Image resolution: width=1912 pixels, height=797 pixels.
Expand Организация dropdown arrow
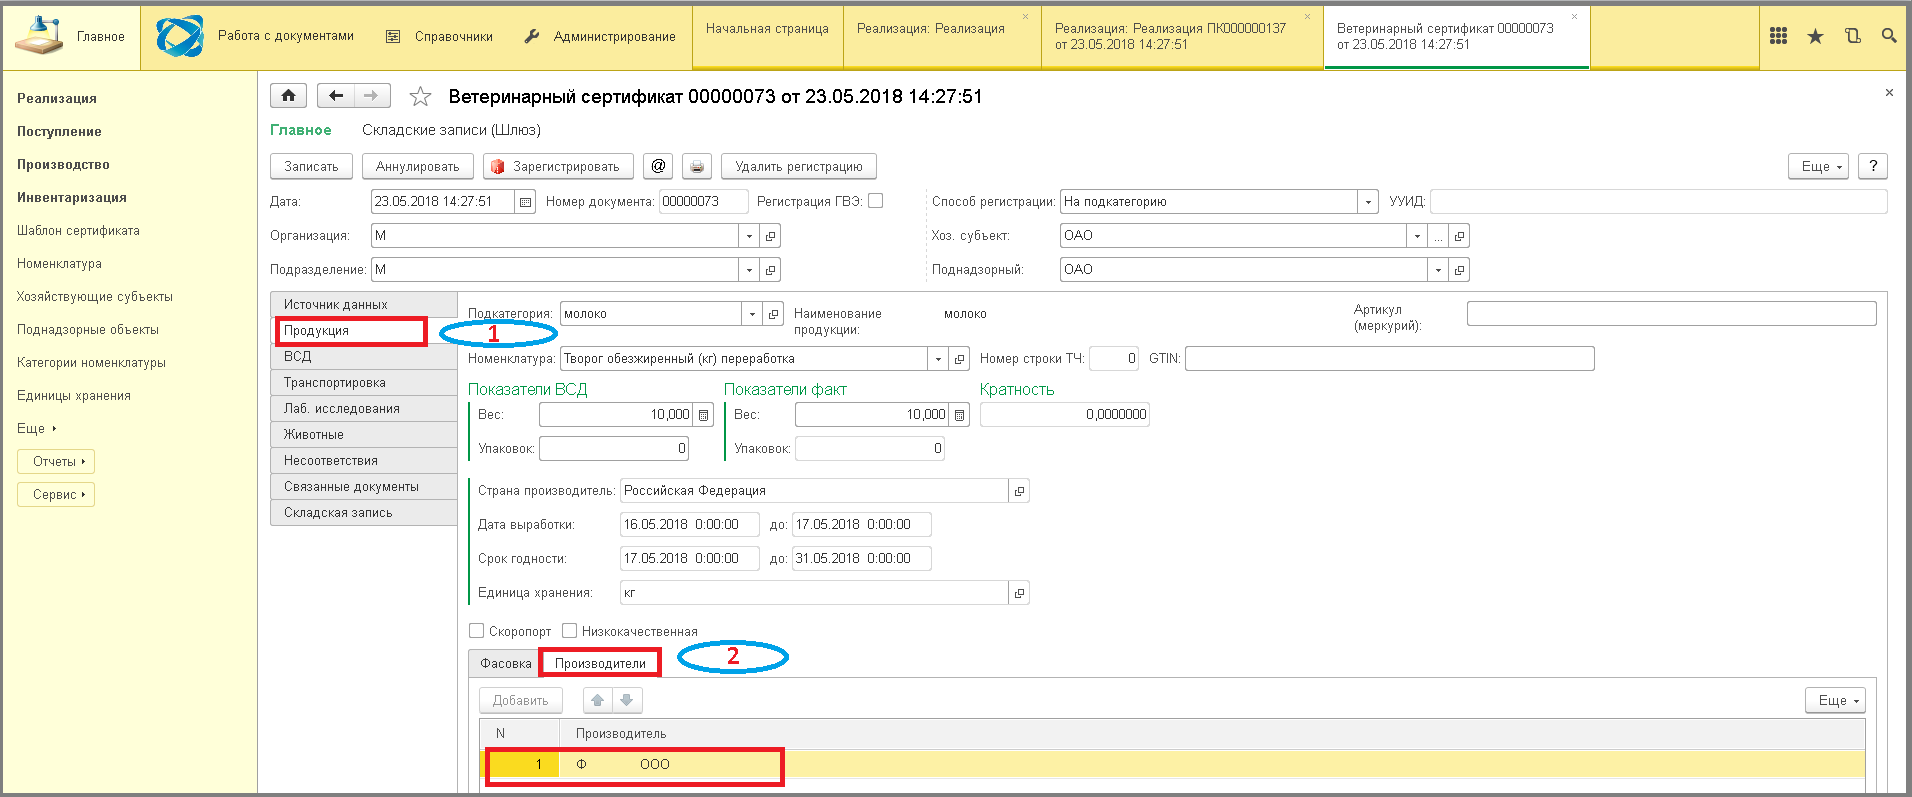[749, 236]
